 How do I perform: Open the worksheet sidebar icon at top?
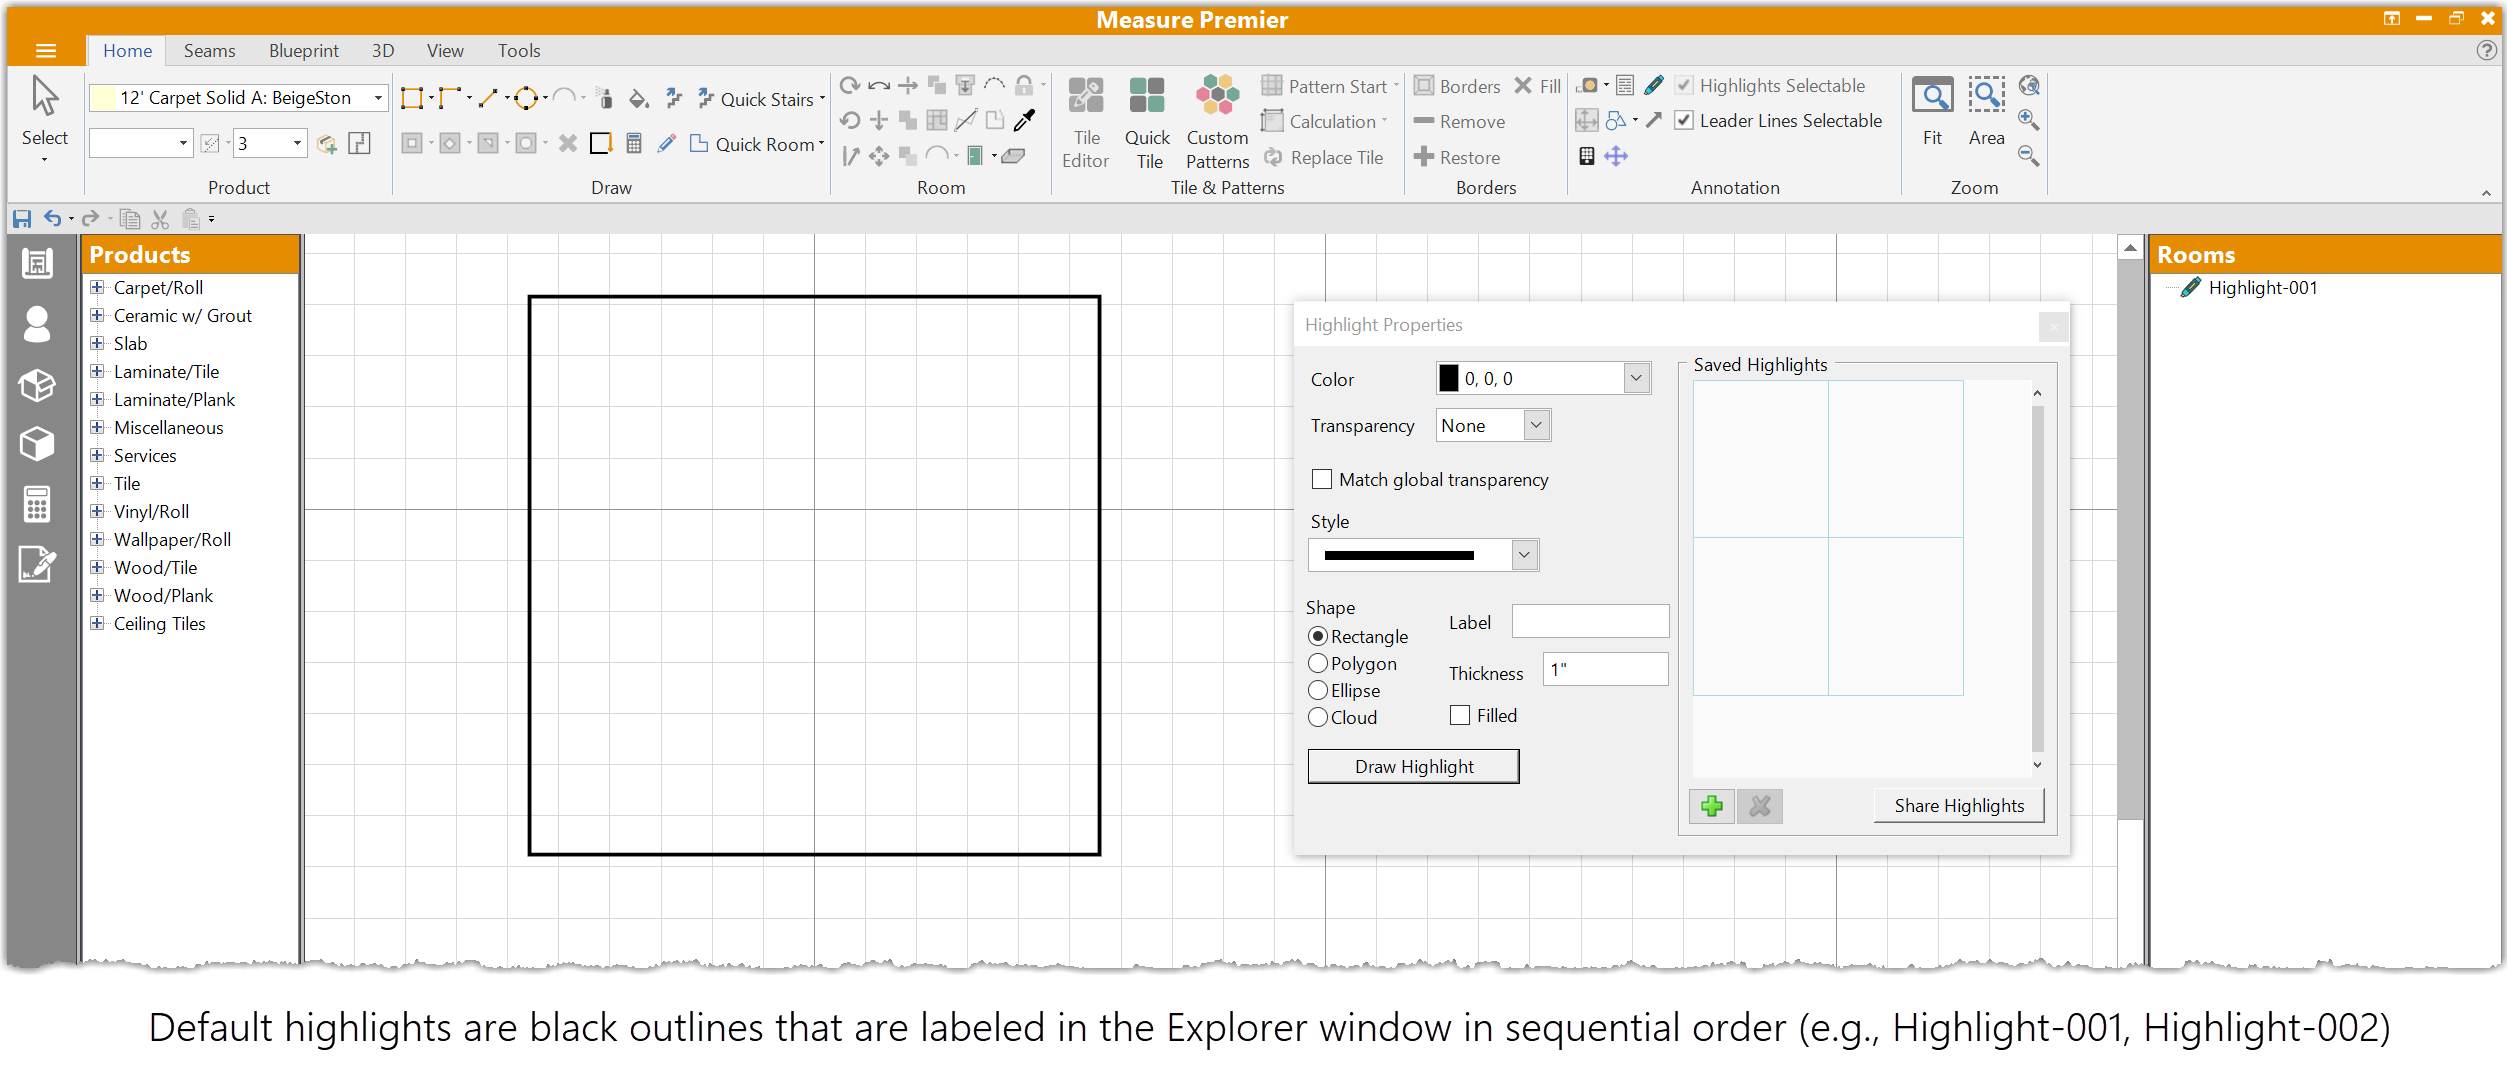(37, 264)
